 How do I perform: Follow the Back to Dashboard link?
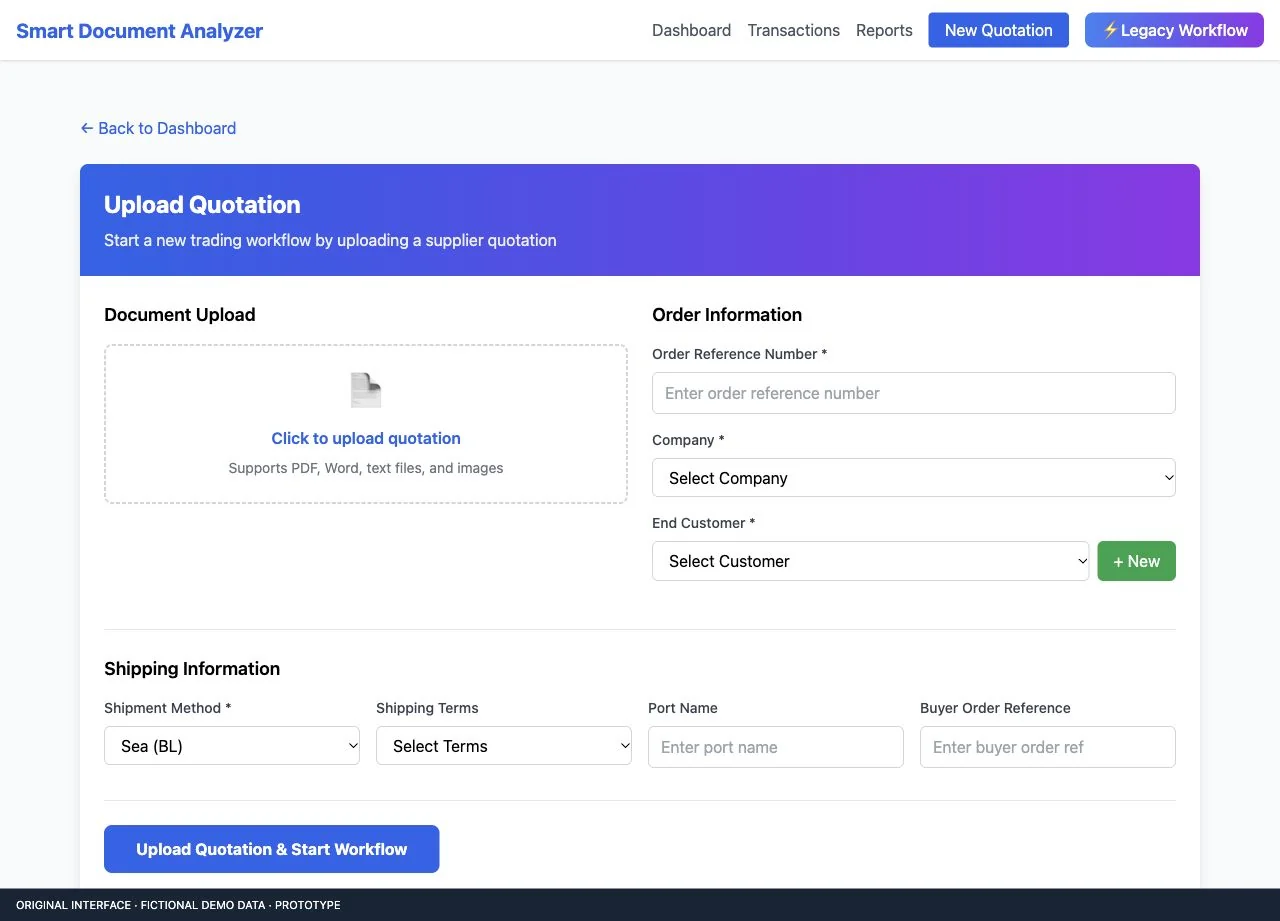[x=158, y=128]
